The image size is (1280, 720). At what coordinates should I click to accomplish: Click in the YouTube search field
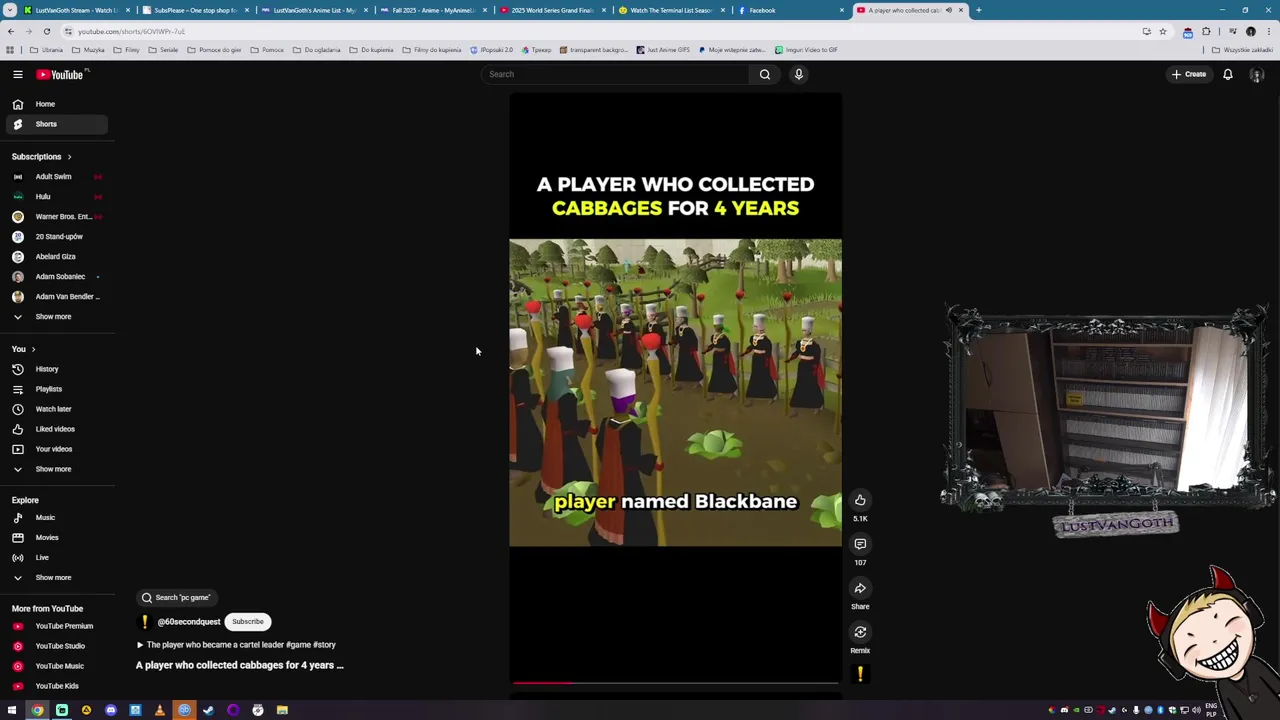615,74
